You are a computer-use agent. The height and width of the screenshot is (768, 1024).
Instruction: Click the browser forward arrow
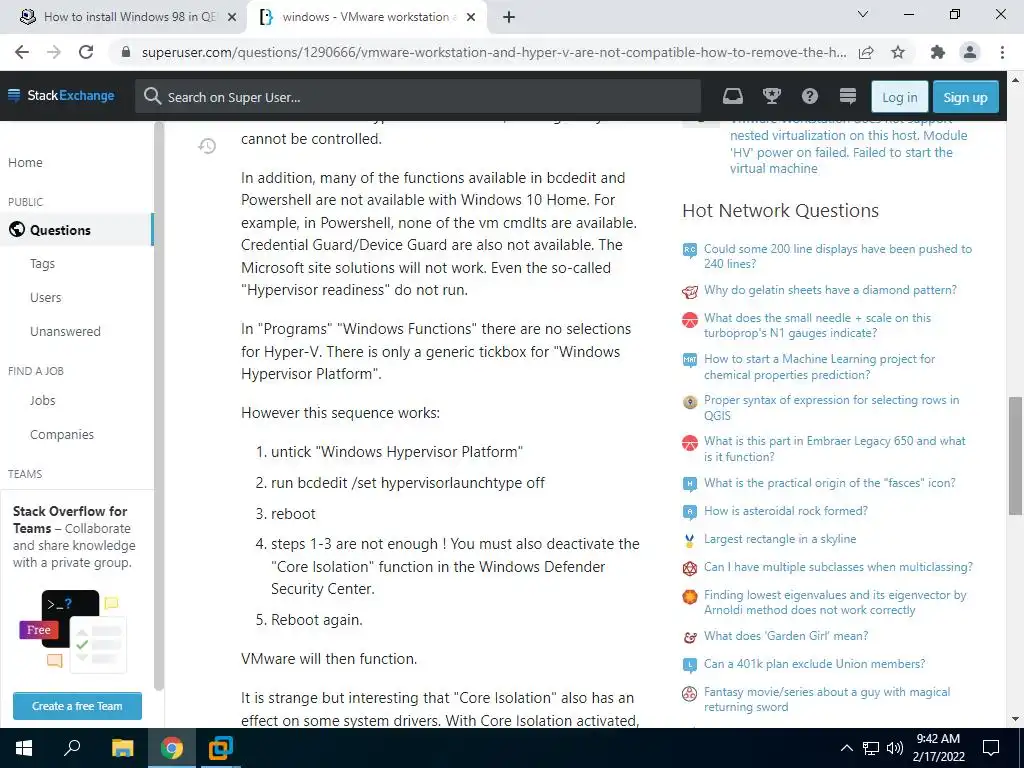tap(54, 52)
